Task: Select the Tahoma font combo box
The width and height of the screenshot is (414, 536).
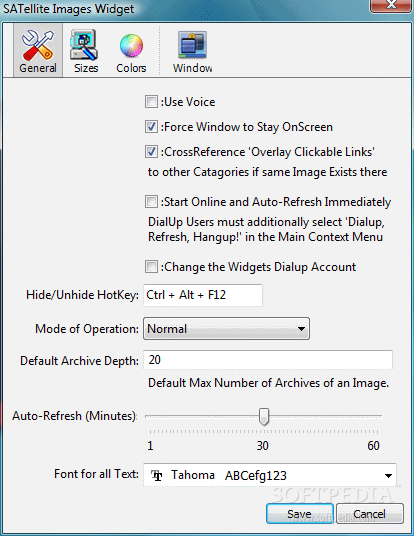Action: tap(270, 475)
